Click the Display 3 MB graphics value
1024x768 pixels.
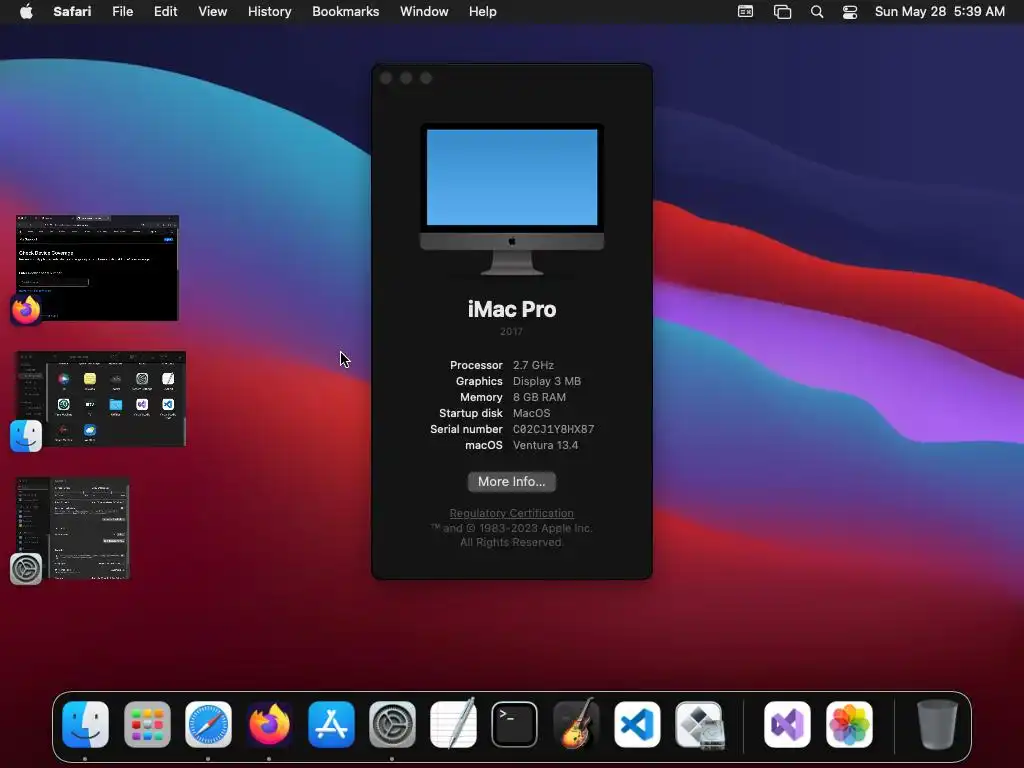tap(547, 381)
